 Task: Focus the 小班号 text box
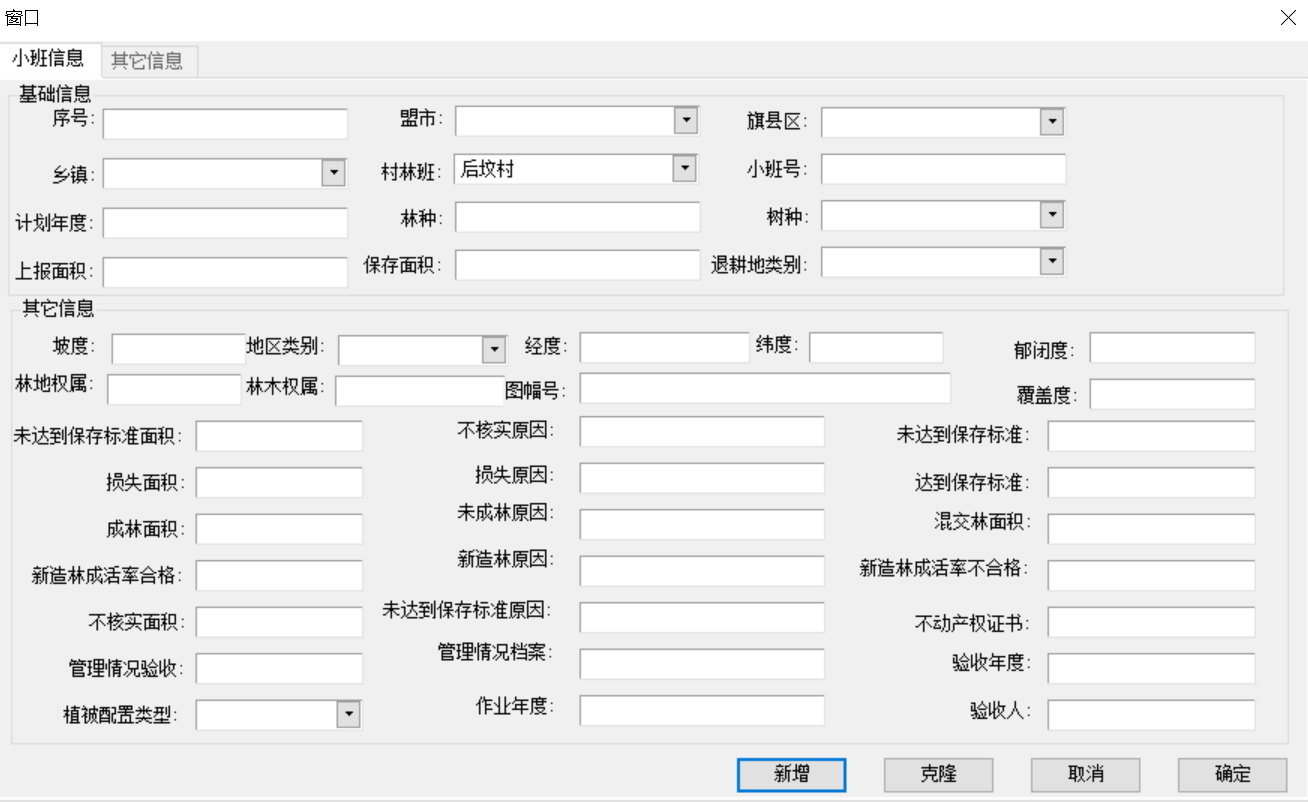pos(943,169)
